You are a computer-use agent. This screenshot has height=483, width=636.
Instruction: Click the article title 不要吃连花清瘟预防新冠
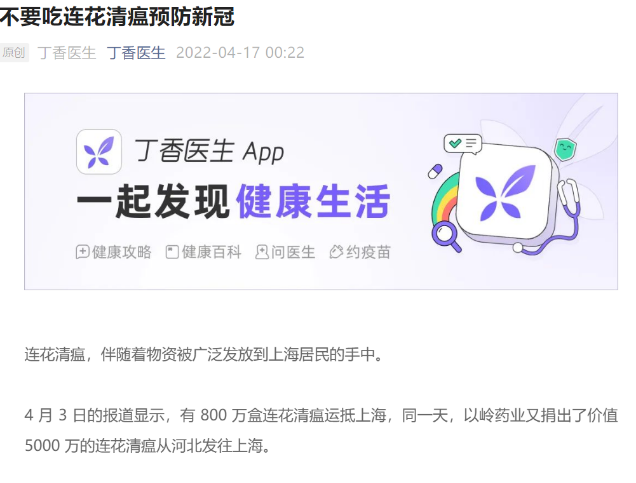tap(117, 17)
